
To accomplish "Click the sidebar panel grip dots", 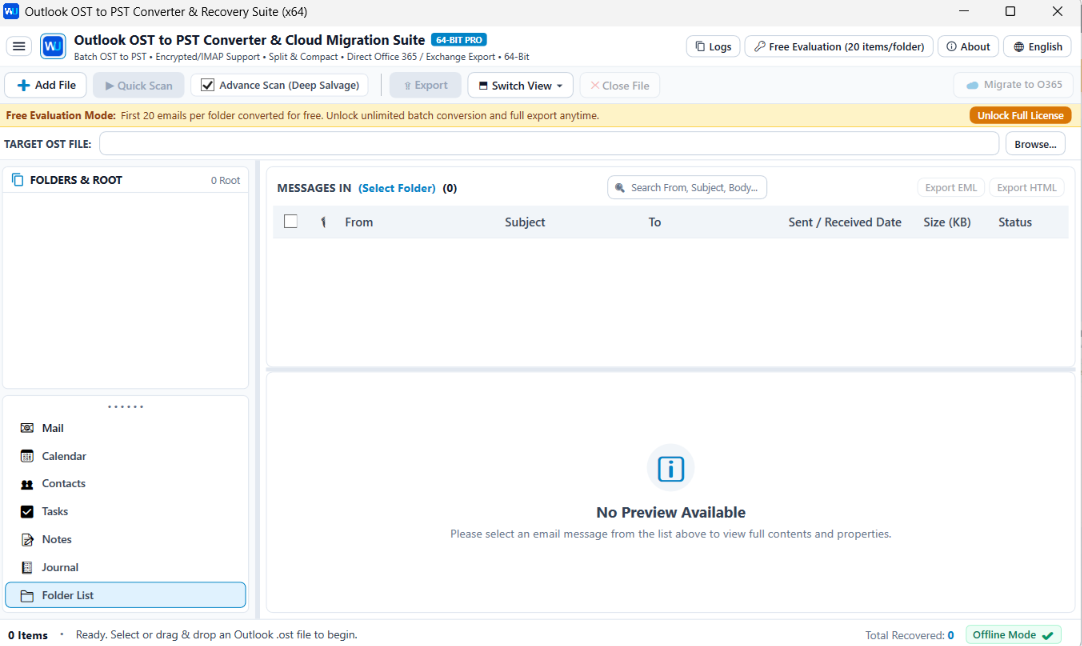I will [x=126, y=407].
